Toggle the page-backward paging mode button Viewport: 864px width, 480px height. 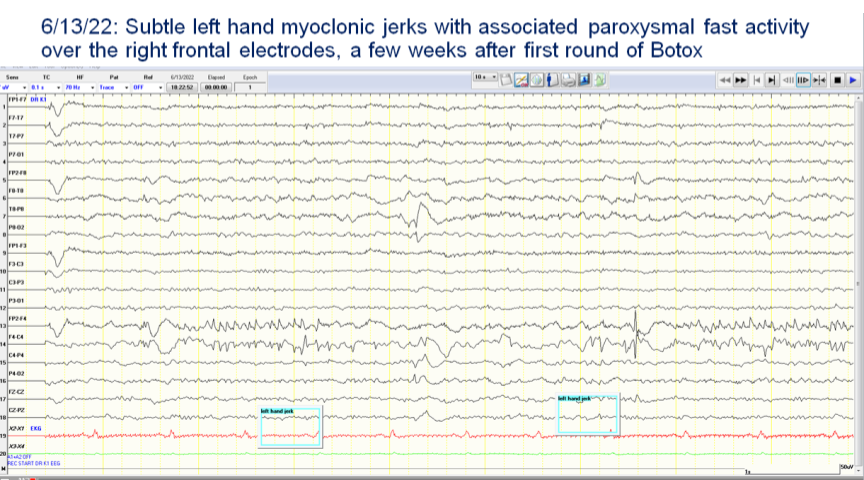[788, 78]
